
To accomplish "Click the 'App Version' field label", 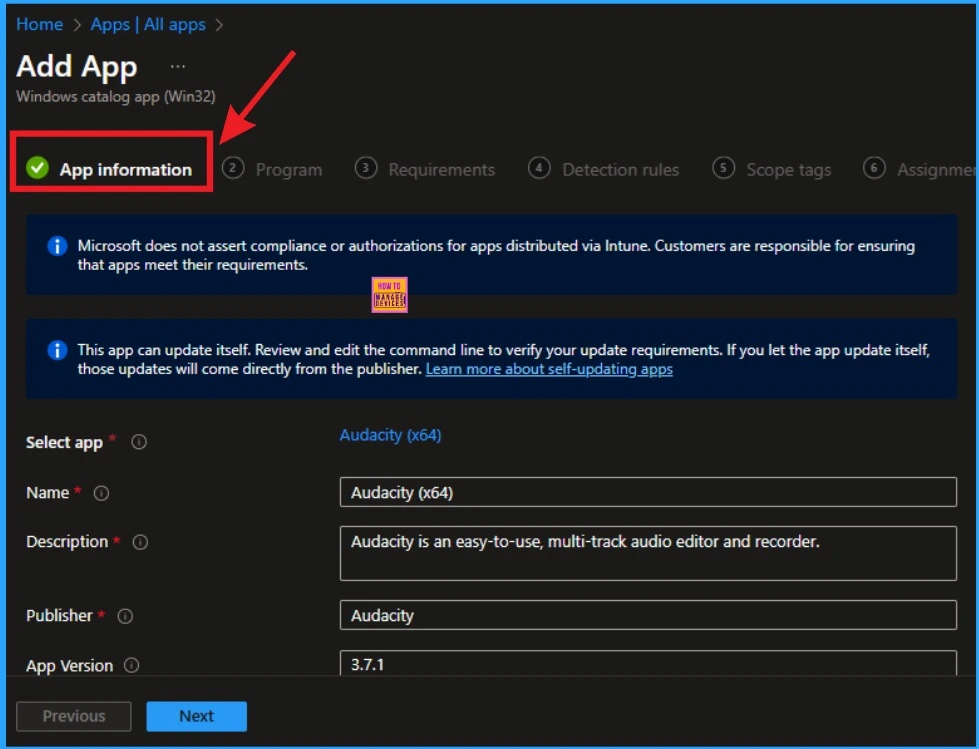I will click(70, 666).
